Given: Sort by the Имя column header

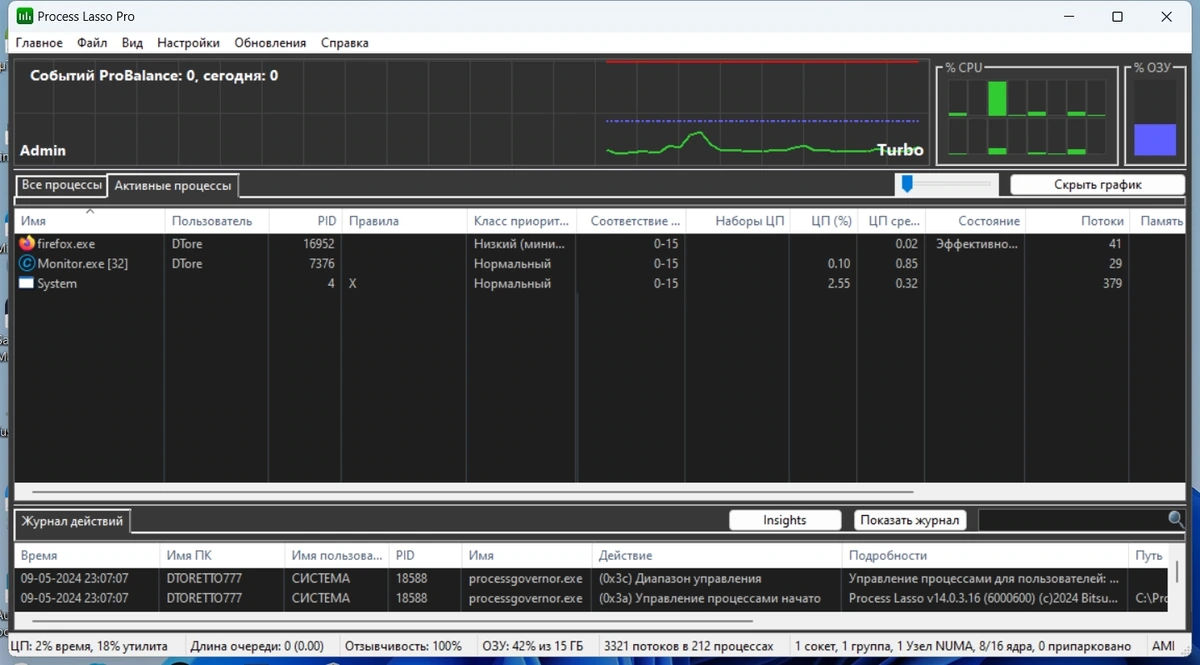Looking at the screenshot, I should click(x=90, y=221).
